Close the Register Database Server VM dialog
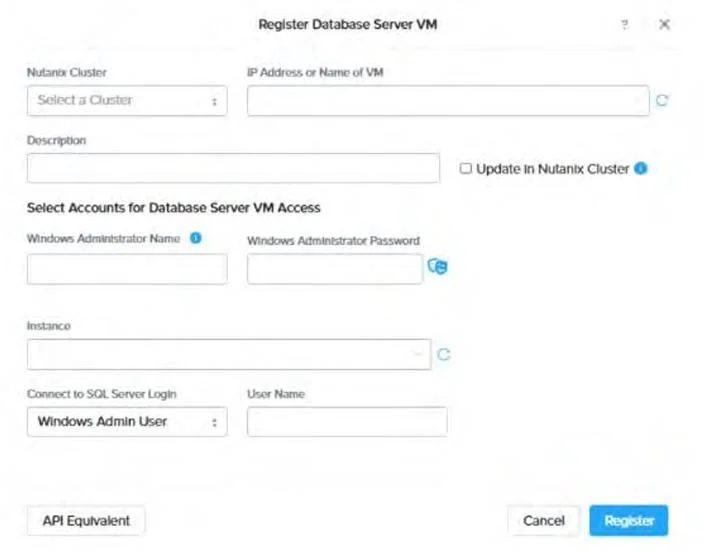 (x=664, y=24)
